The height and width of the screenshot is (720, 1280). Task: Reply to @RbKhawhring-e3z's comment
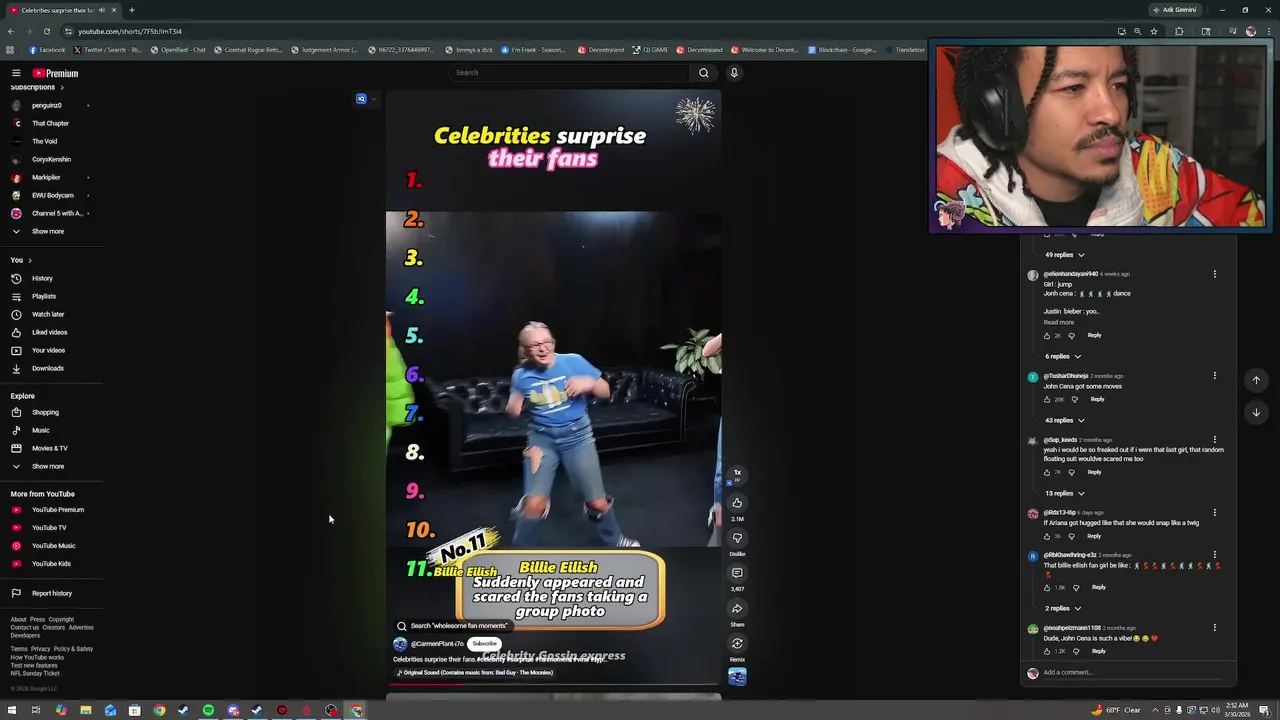(1098, 587)
